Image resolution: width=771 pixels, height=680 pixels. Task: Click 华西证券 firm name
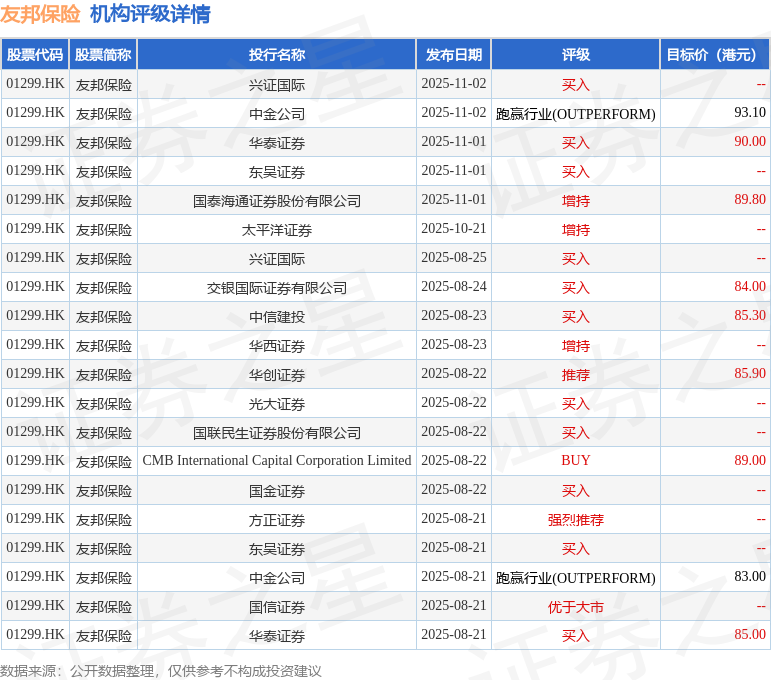[277, 346]
